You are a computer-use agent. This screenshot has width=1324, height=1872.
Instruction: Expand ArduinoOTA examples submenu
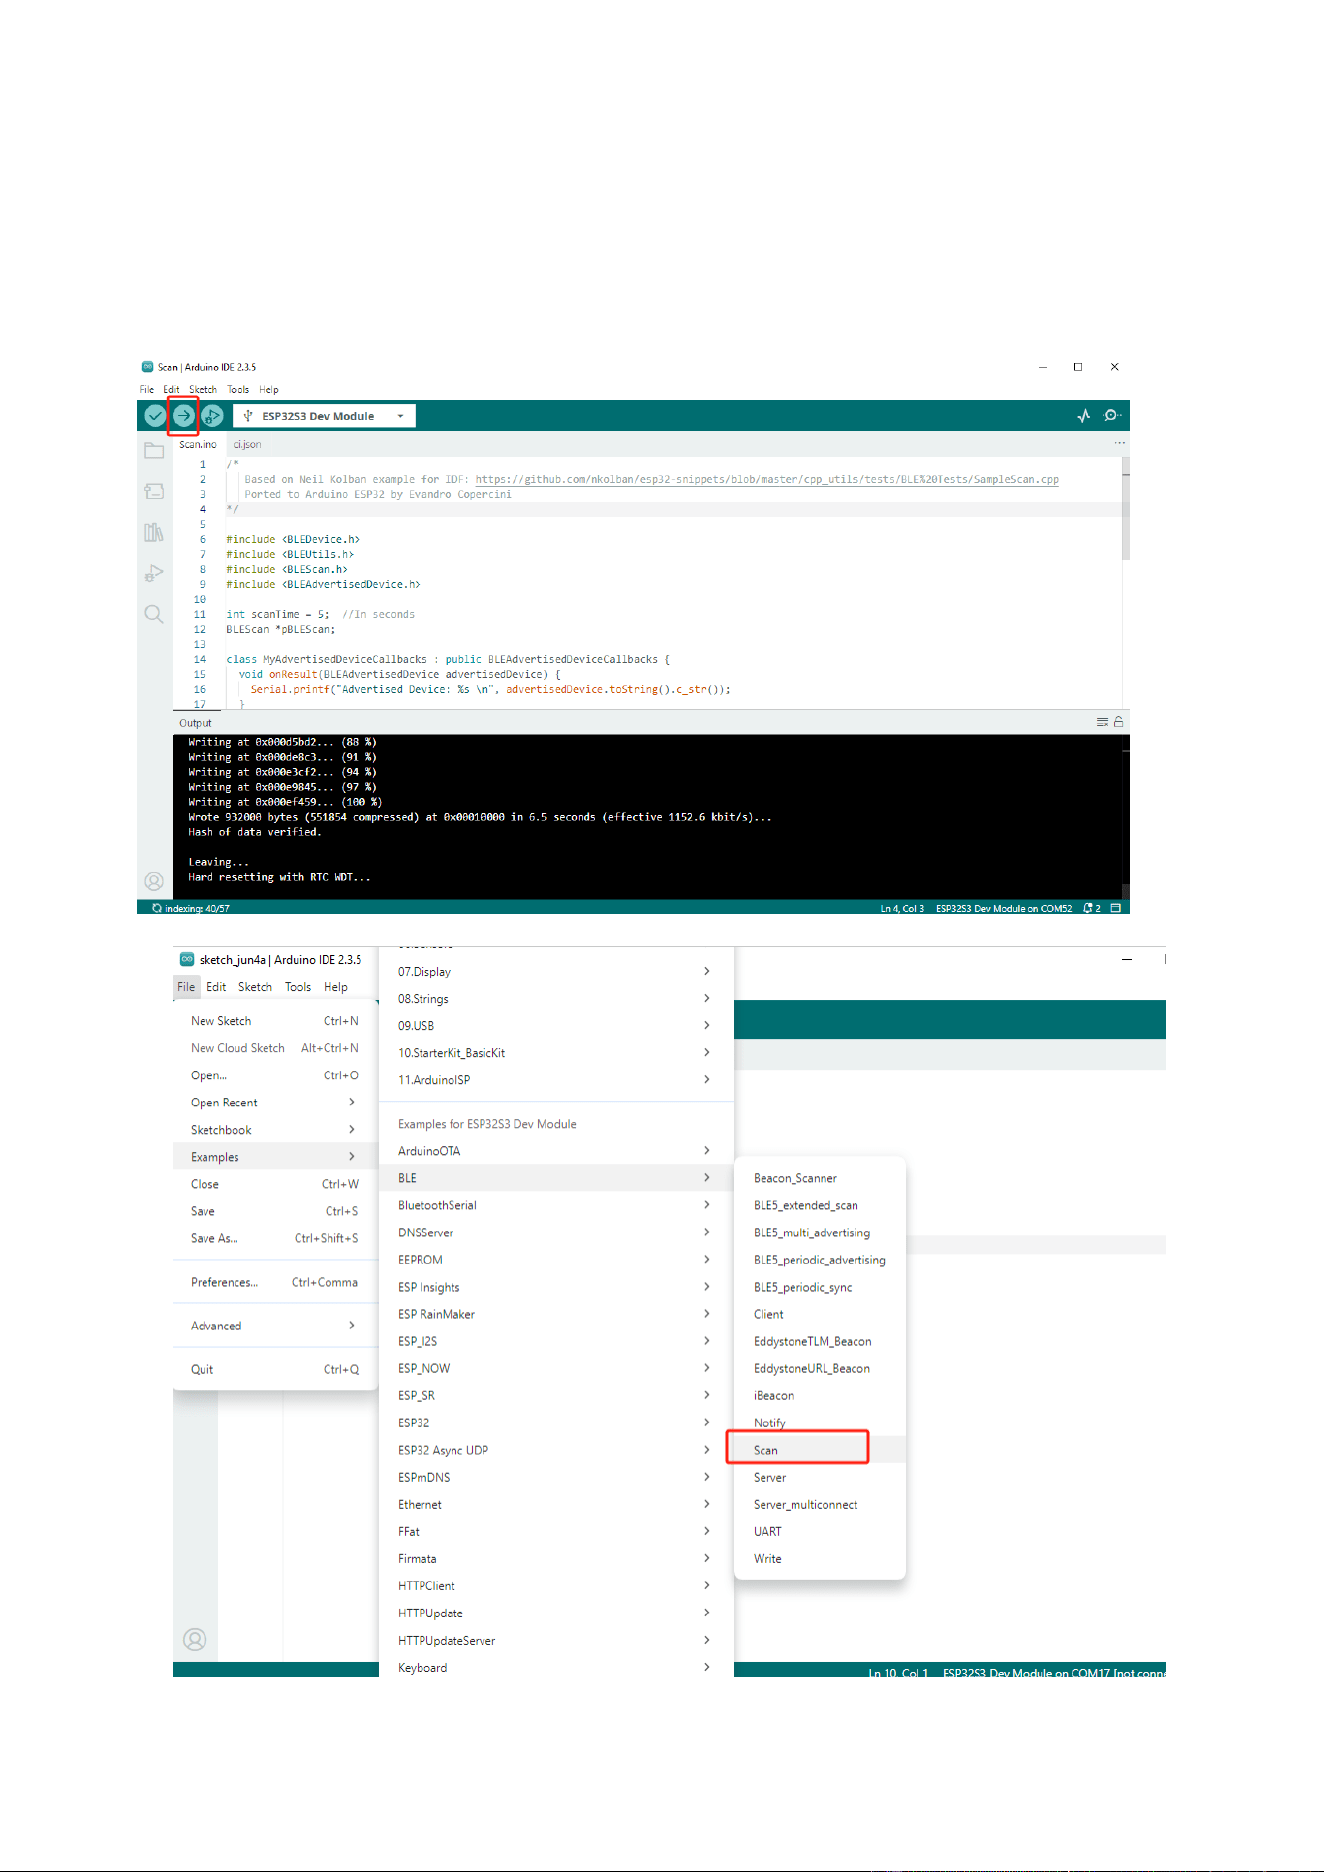(x=556, y=1150)
